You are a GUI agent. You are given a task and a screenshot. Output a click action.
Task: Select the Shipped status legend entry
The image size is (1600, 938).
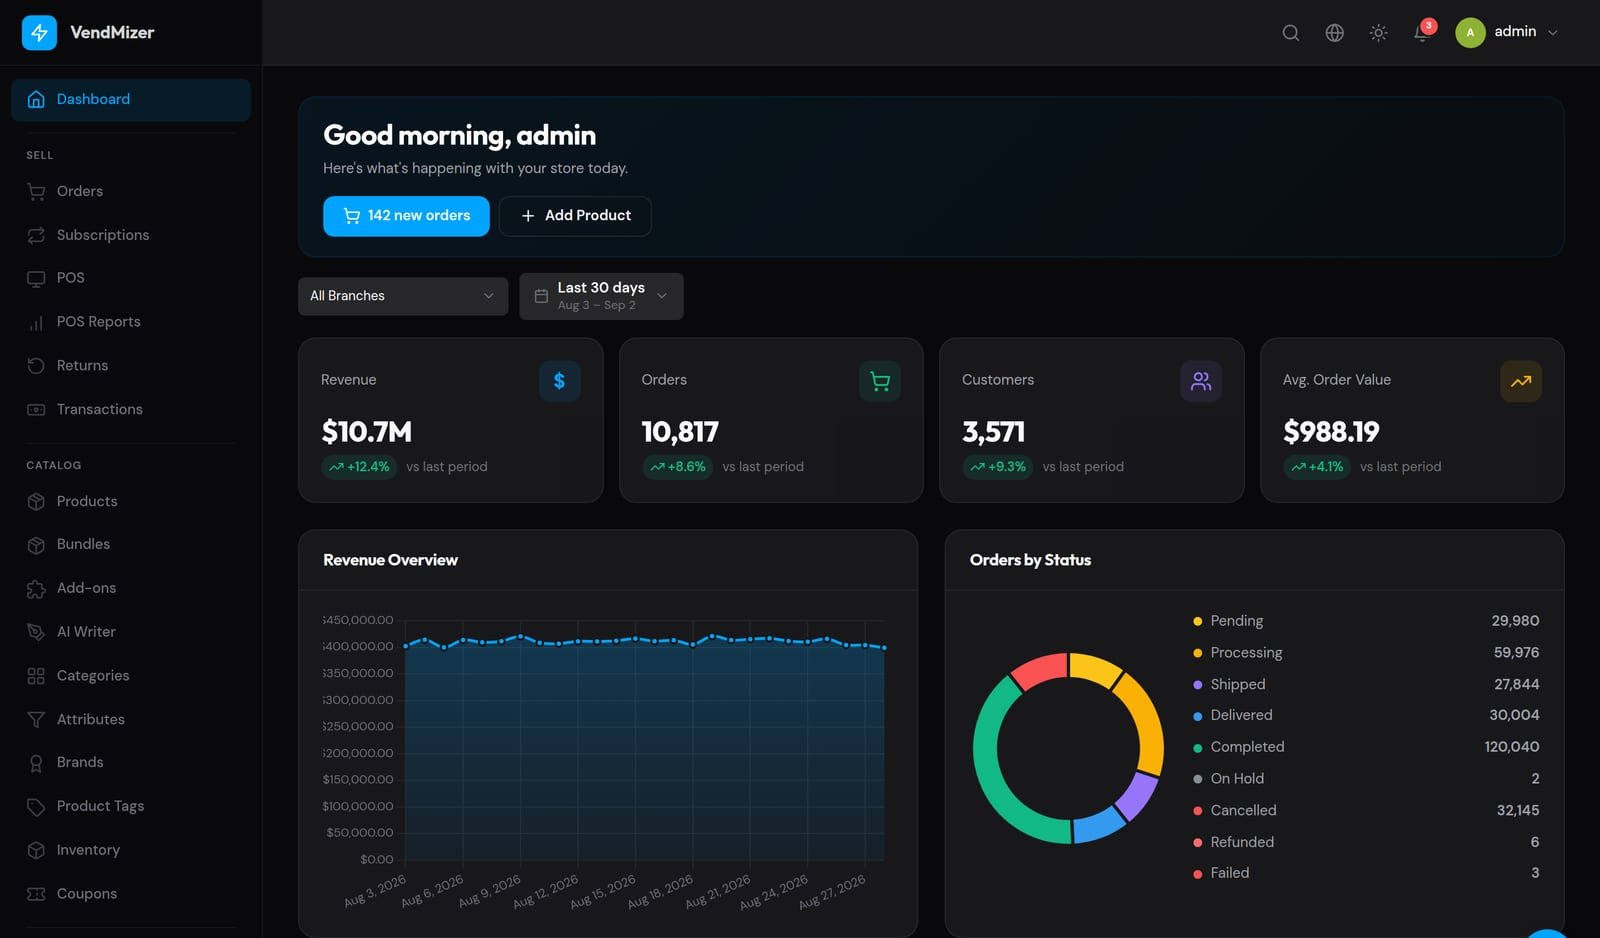(1366, 684)
